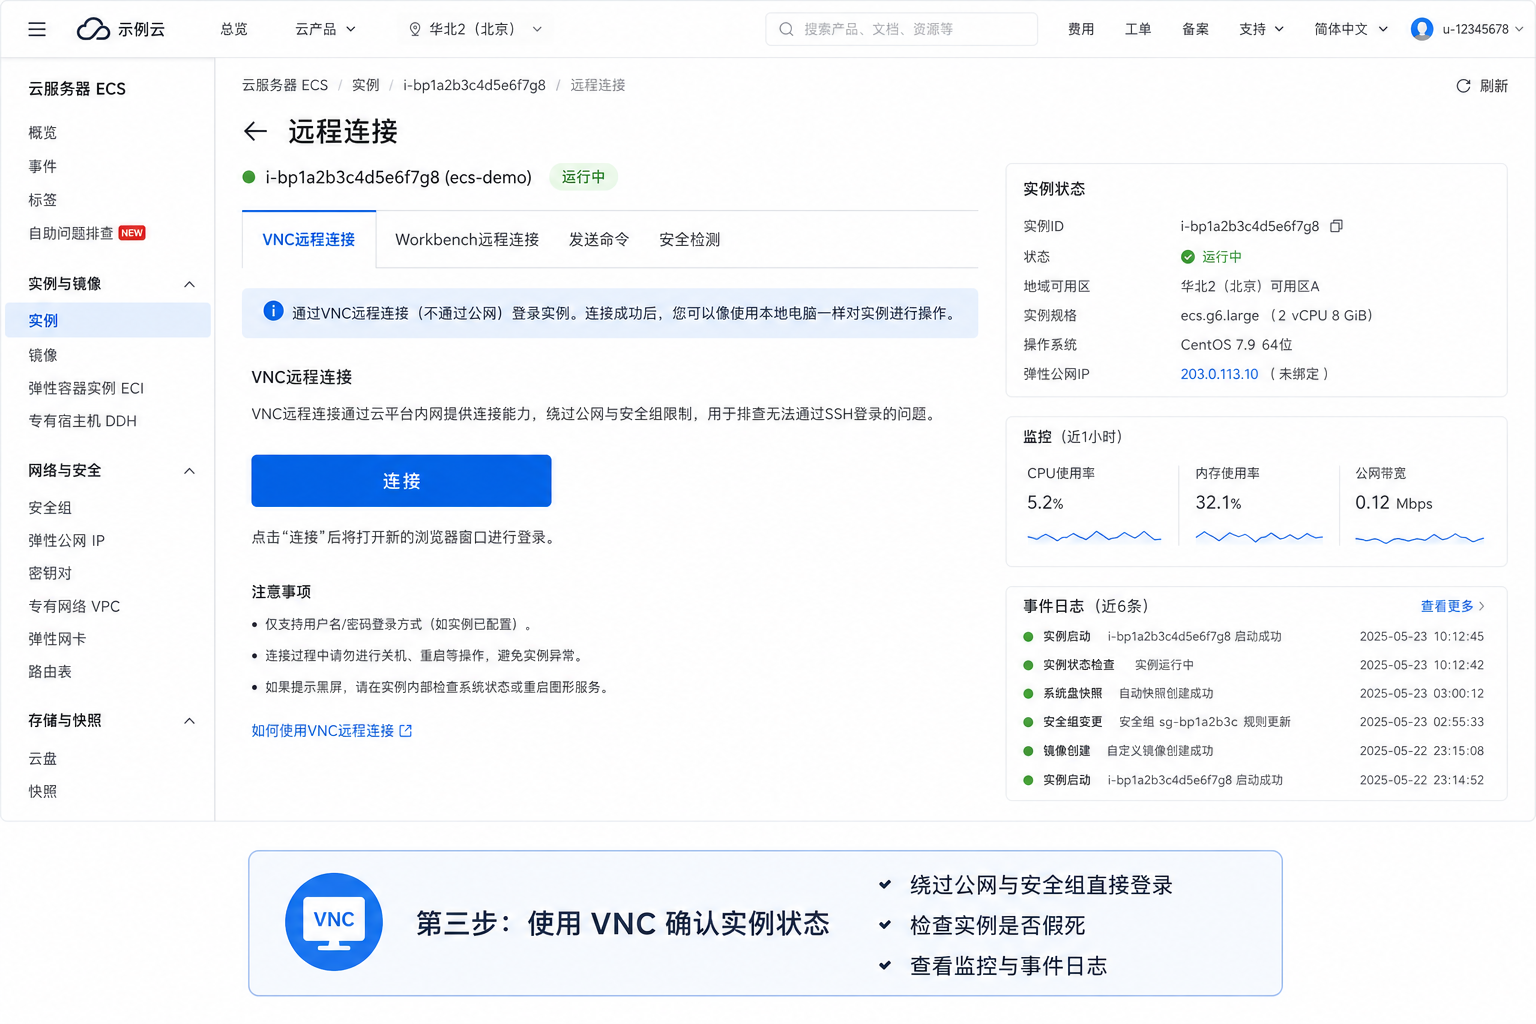The width and height of the screenshot is (1536, 1024).
Task: Click the green running status check icon
Action: click(1188, 257)
